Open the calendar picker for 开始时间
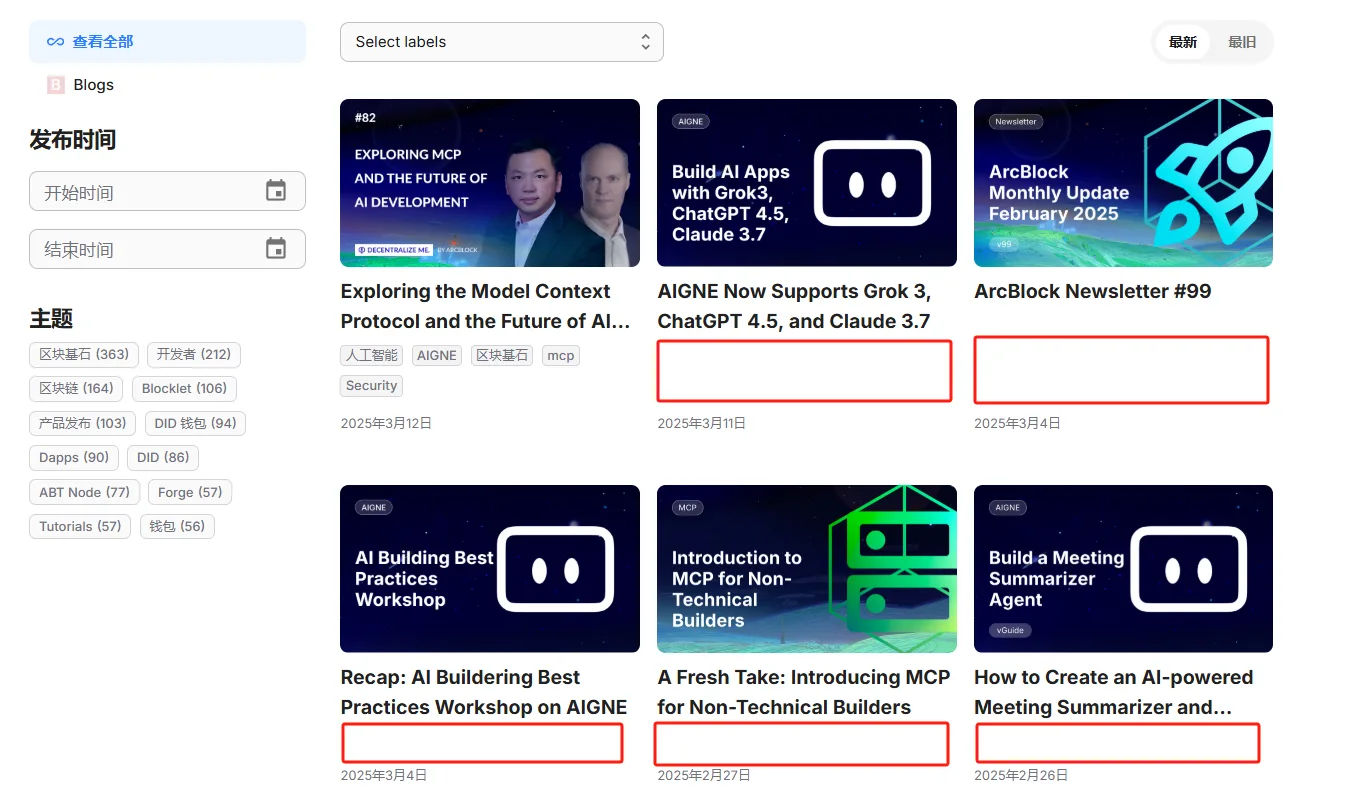 point(276,191)
